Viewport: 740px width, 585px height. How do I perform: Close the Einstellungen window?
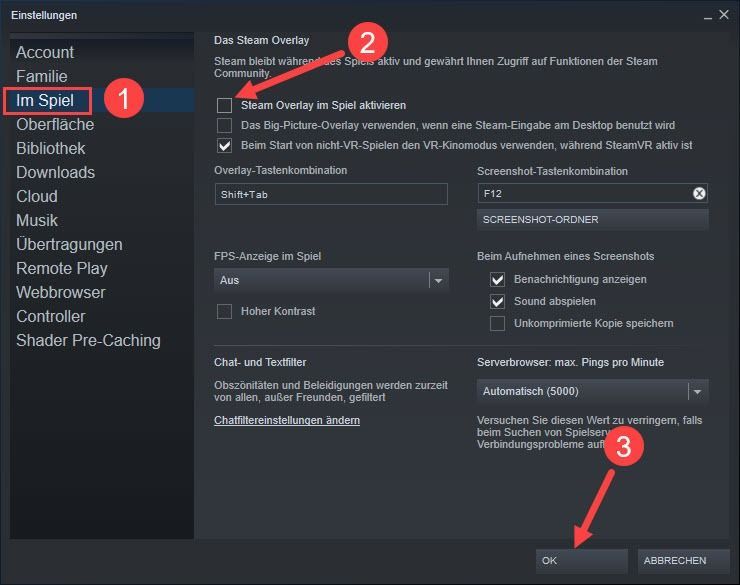(724, 15)
